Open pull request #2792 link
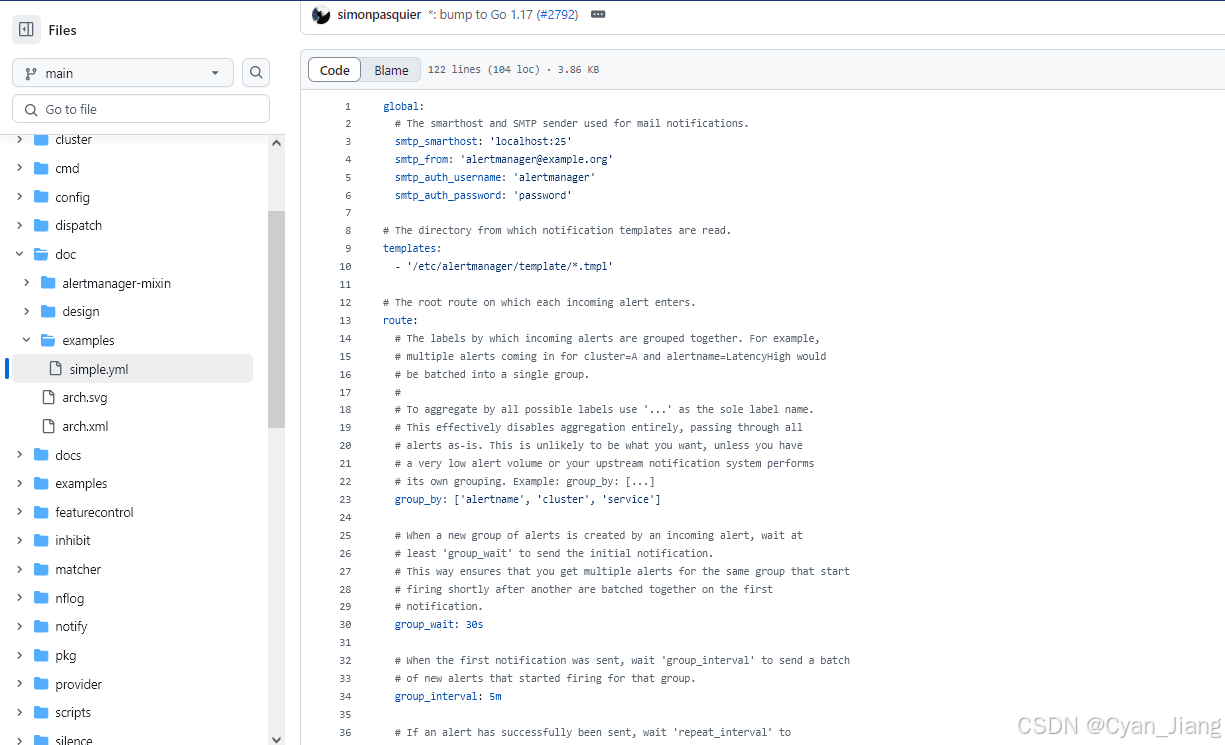Viewport: 1225px width, 745px height. coord(558,15)
